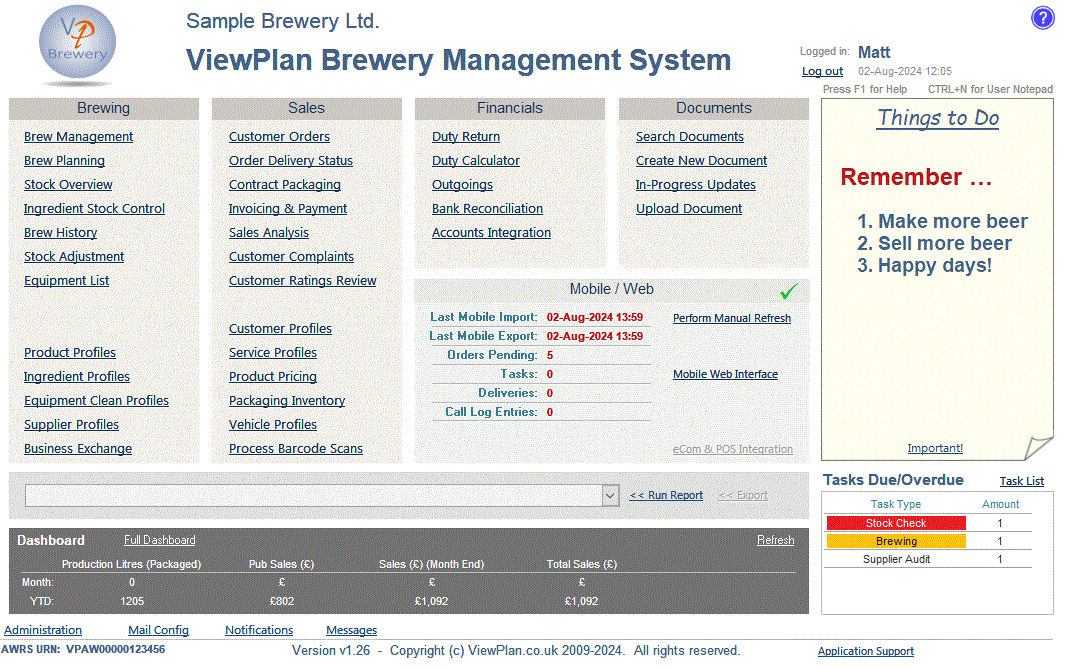This screenshot has width=1068, height=669.
Task: Open the Administration menu
Action: tap(42, 630)
